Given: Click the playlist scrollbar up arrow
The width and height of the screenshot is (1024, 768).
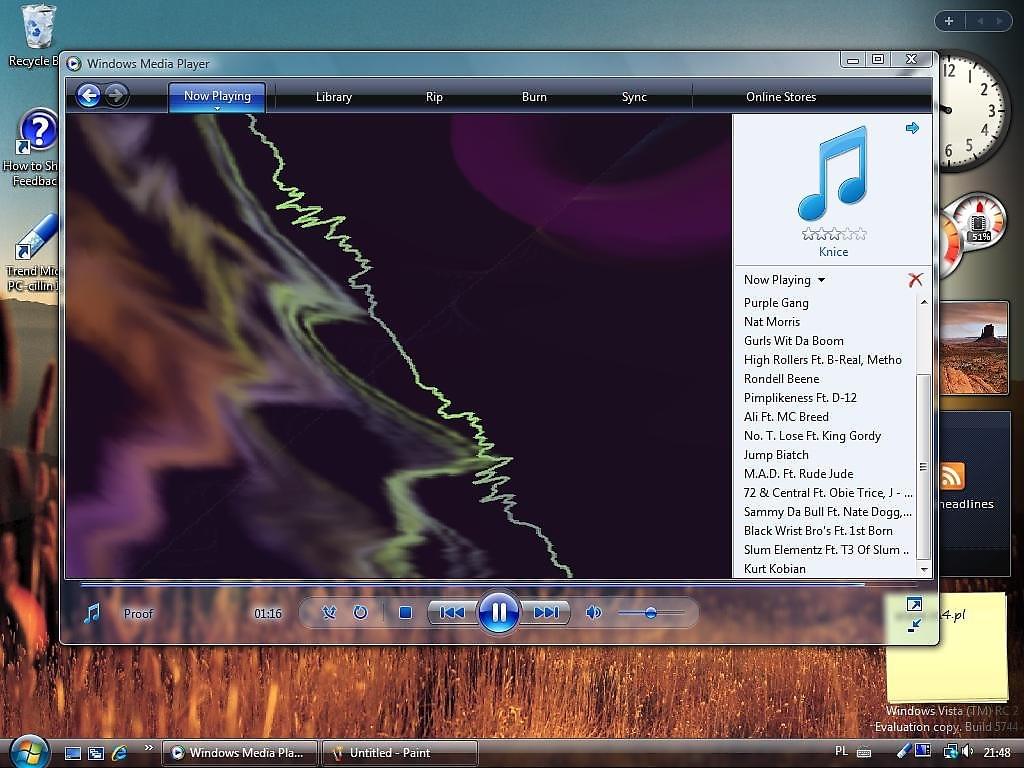Looking at the screenshot, I should pyautogui.click(x=923, y=302).
